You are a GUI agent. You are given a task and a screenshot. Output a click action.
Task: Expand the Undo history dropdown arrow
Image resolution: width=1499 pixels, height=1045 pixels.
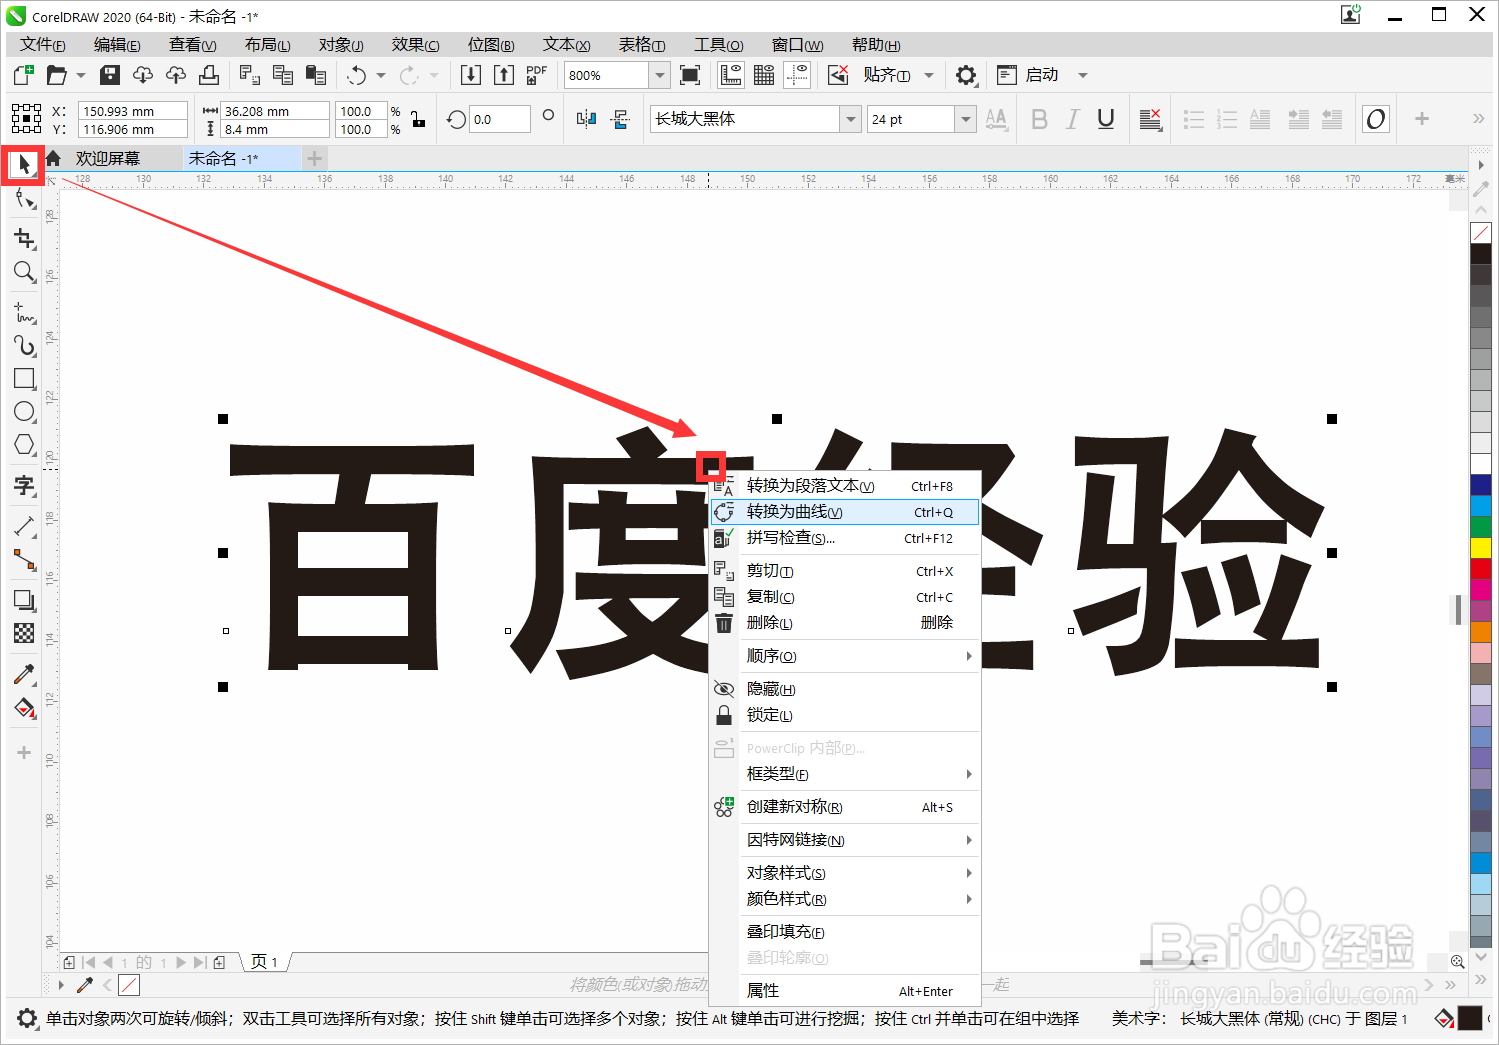coord(381,75)
